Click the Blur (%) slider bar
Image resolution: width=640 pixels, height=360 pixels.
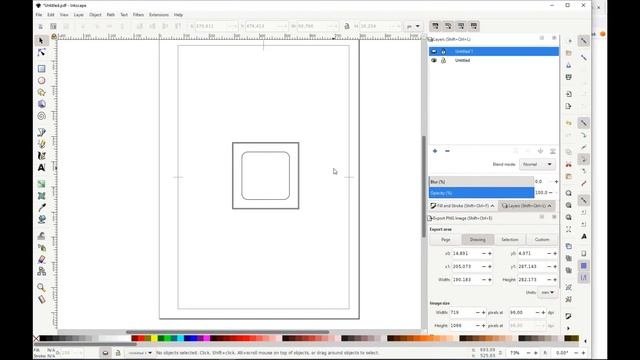click(x=481, y=182)
